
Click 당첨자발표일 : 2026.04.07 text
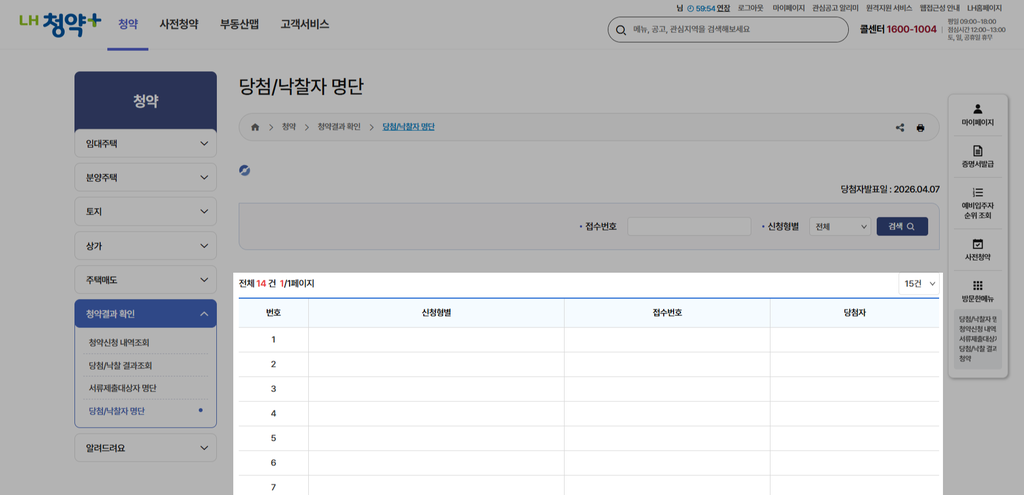point(890,189)
